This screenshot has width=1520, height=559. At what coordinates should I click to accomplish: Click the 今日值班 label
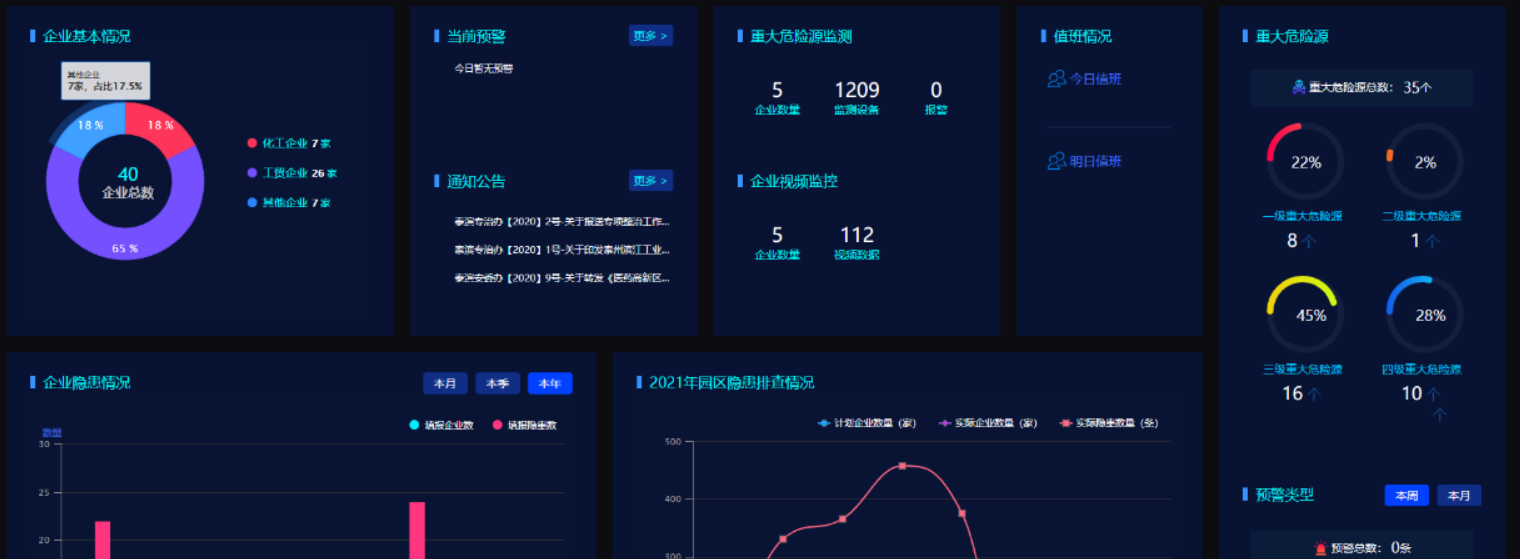pyautogui.click(x=1096, y=79)
